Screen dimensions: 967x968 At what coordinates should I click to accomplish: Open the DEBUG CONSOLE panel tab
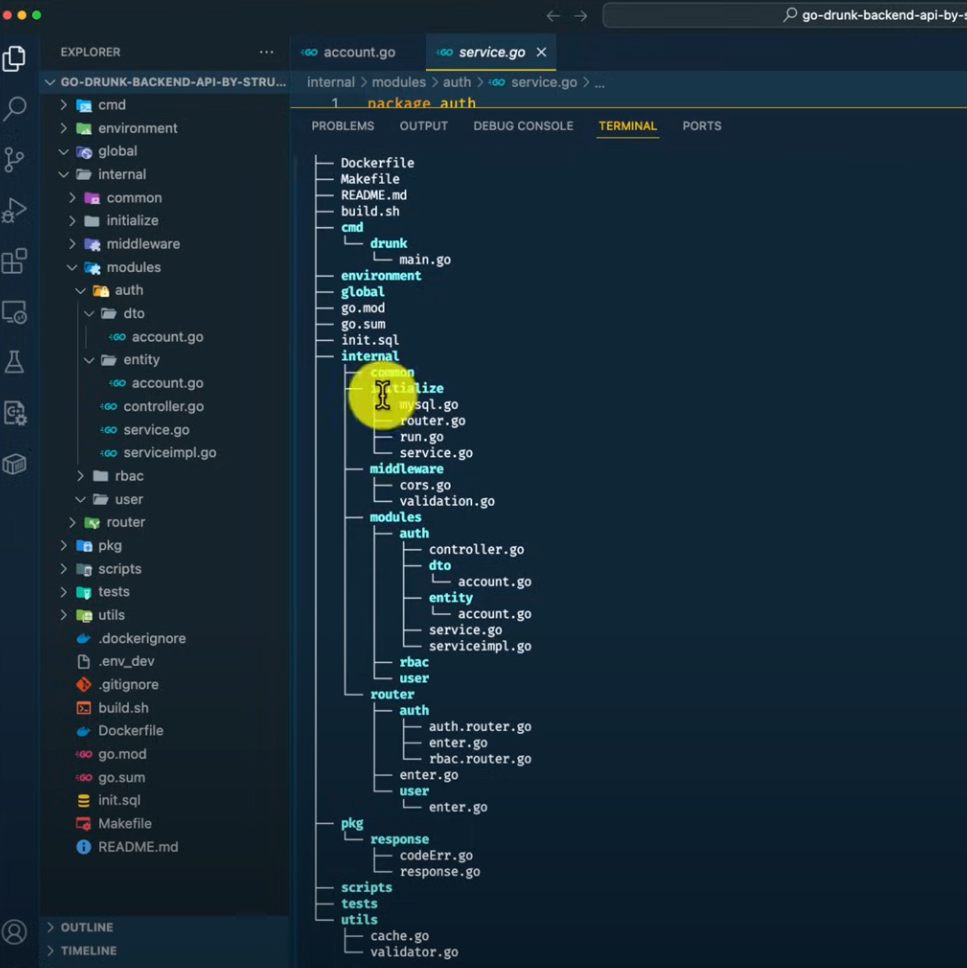coord(523,126)
